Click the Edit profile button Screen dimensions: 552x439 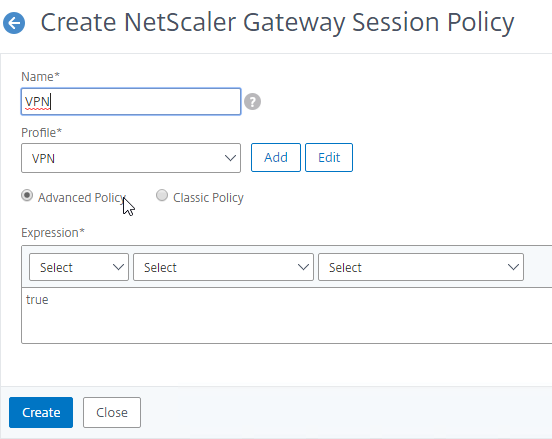coord(329,157)
